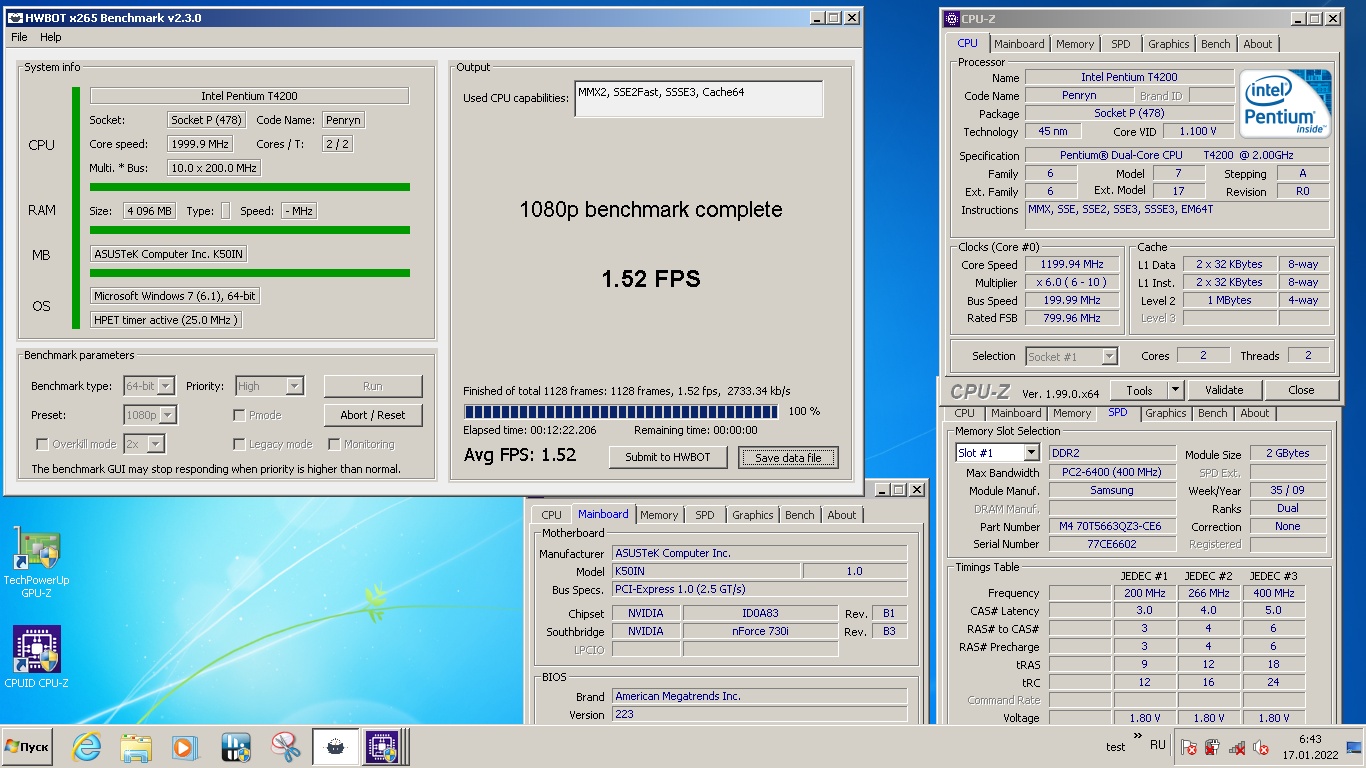Open Windows Explorer folder icon in taskbar
Viewport: 1366px width, 768px height.
(x=136, y=747)
